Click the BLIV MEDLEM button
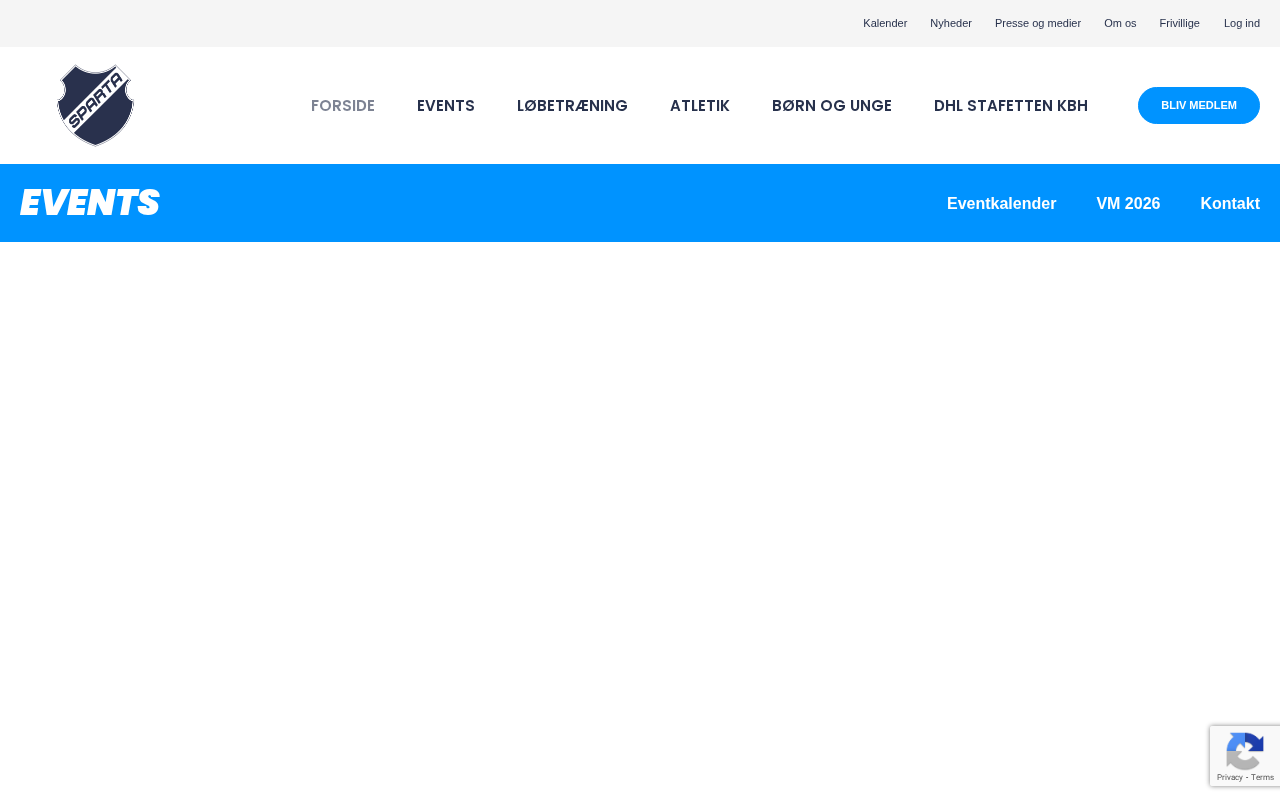The image size is (1280, 800). (x=1199, y=105)
